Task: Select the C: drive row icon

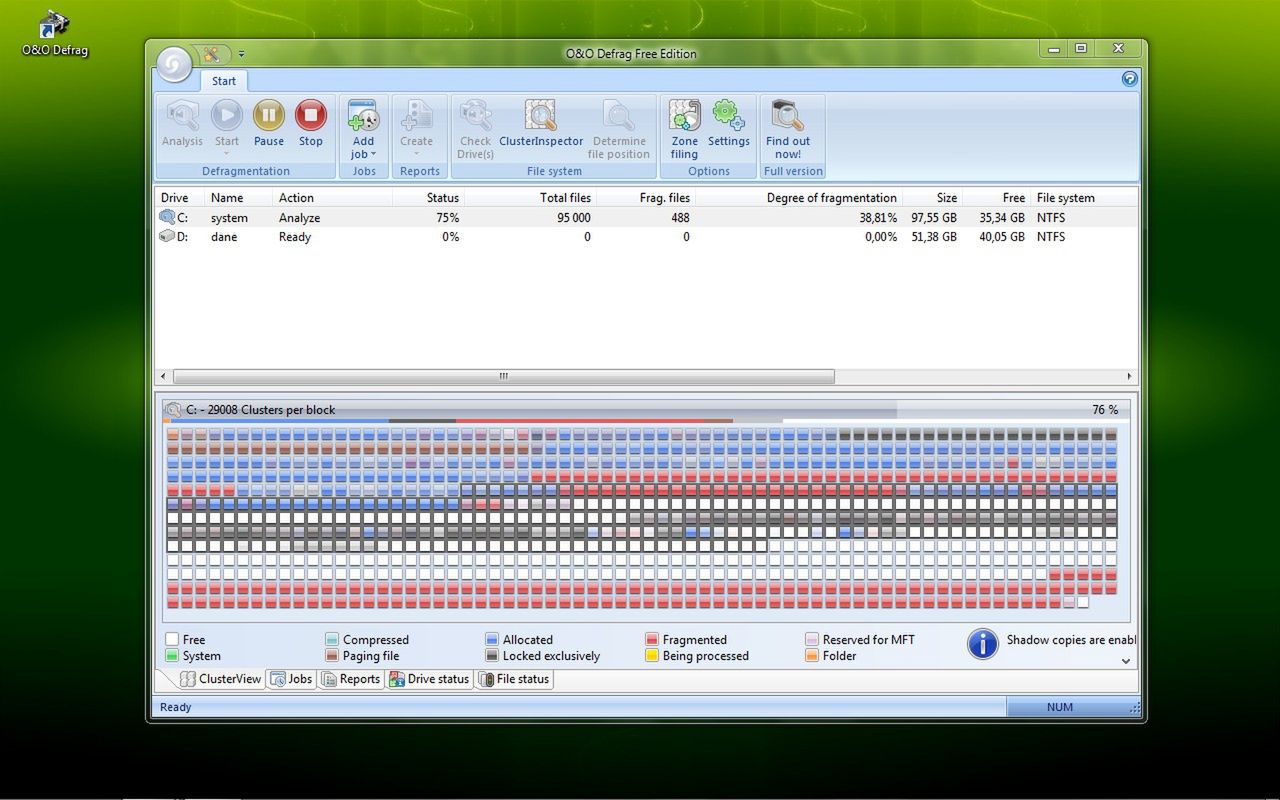Action: (167, 217)
